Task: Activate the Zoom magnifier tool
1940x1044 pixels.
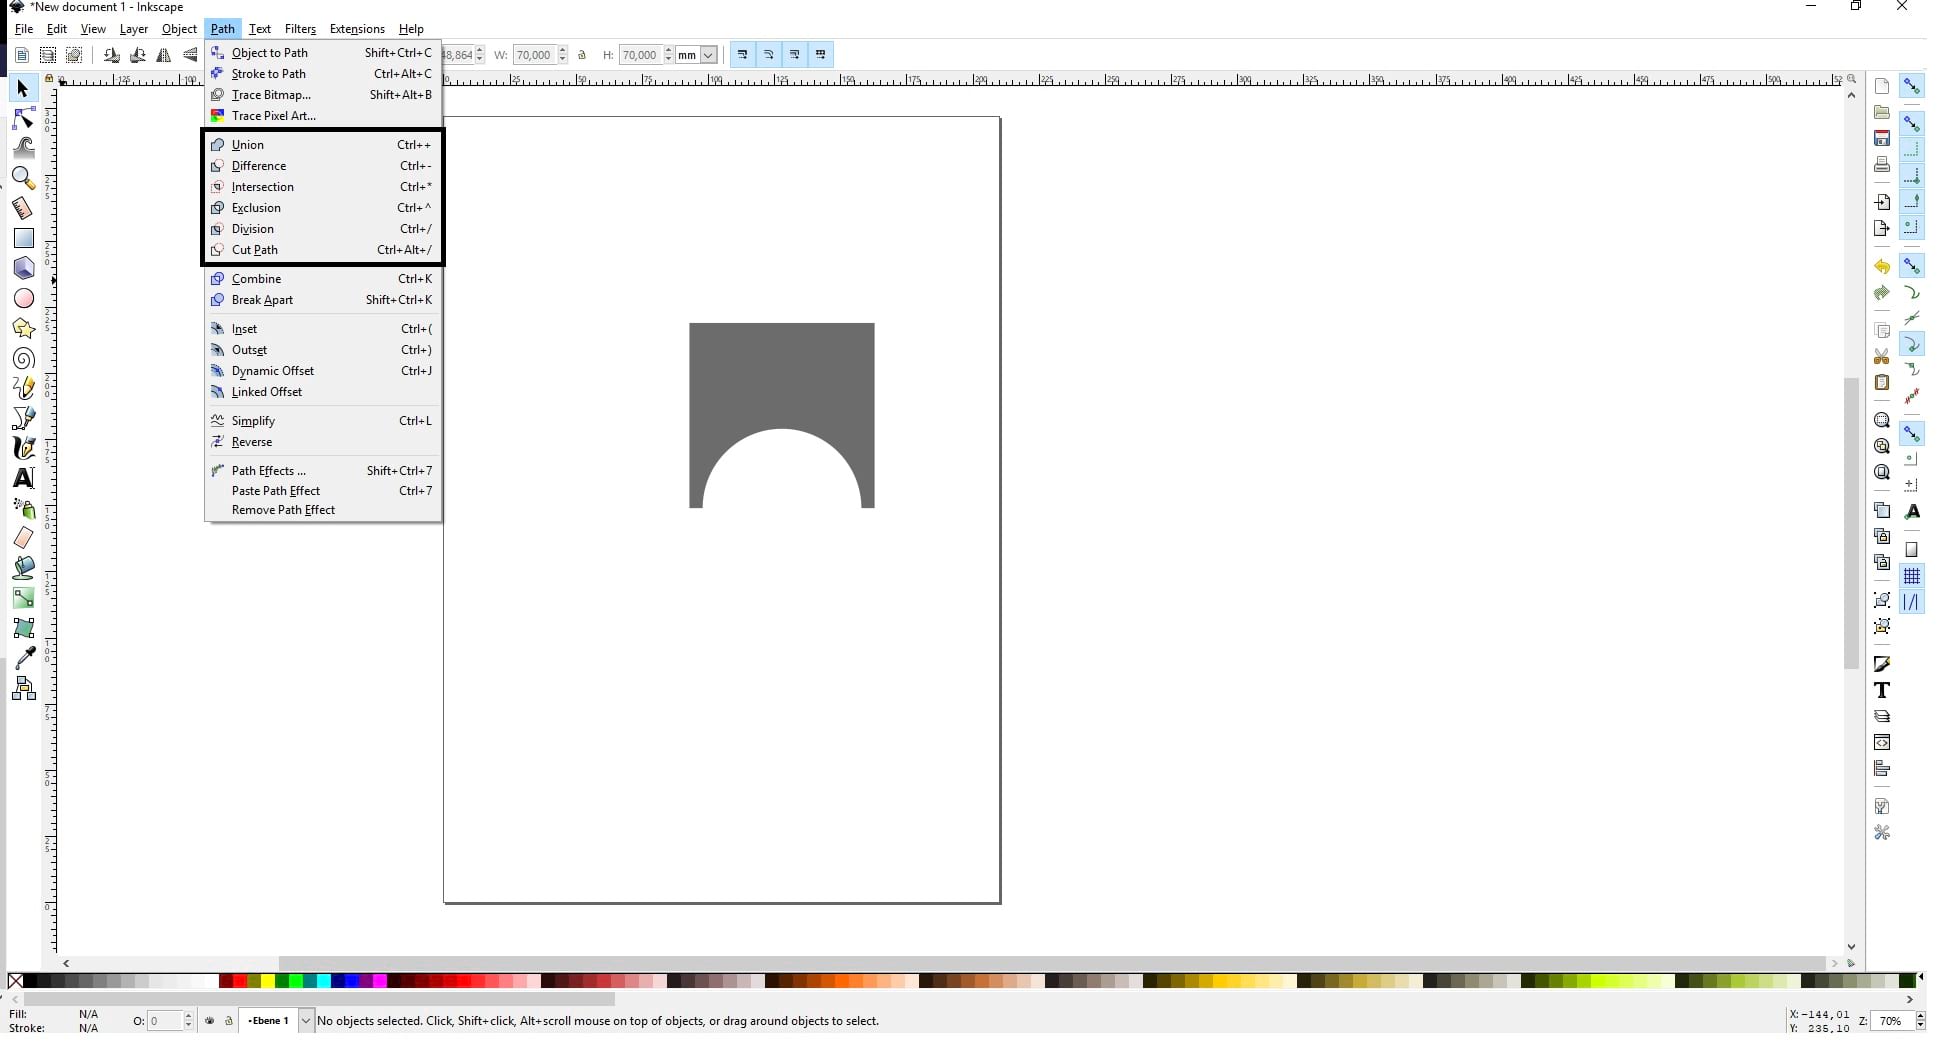Action: (23, 178)
